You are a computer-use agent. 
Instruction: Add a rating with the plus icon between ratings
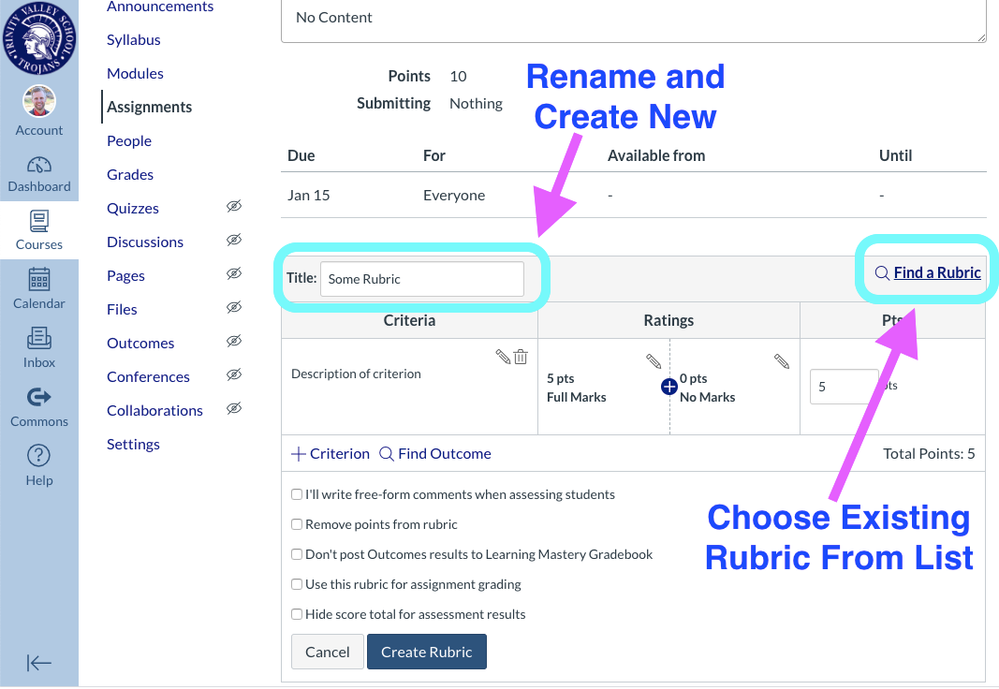pyautogui.click(x=668, y=385)
